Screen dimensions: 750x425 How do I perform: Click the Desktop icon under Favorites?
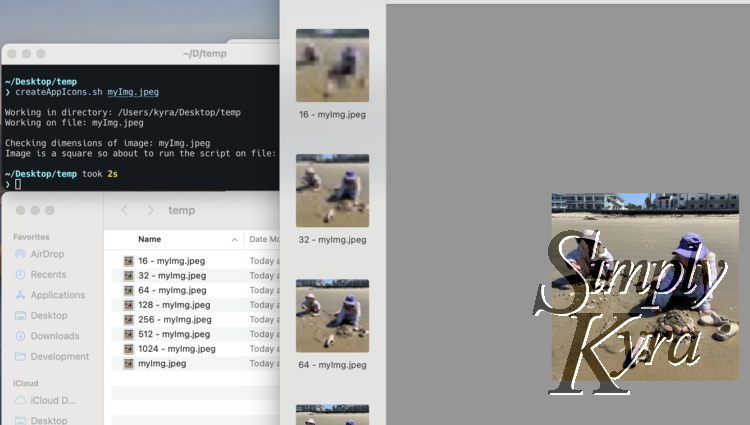pos(20,316)
